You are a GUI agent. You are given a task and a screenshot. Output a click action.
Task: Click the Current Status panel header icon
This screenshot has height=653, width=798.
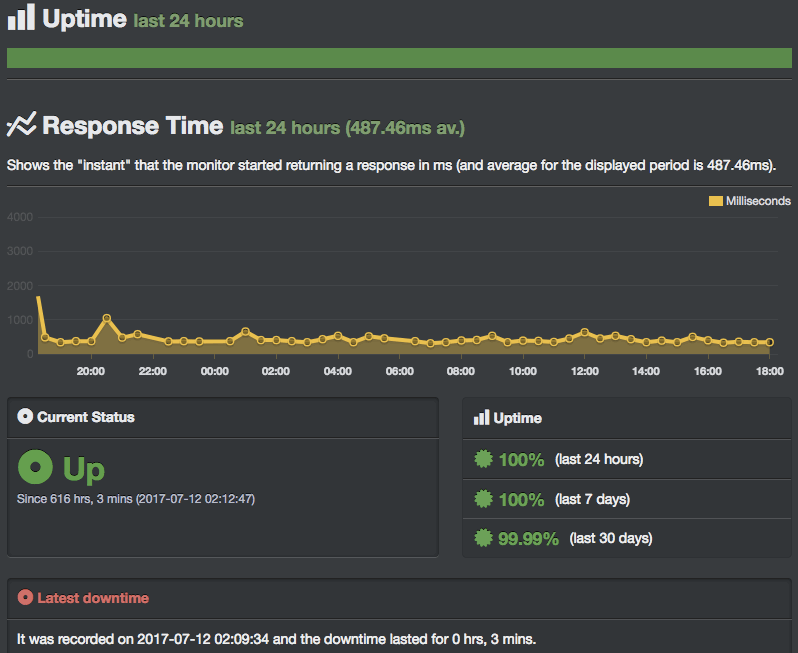(x=25, y=416)
